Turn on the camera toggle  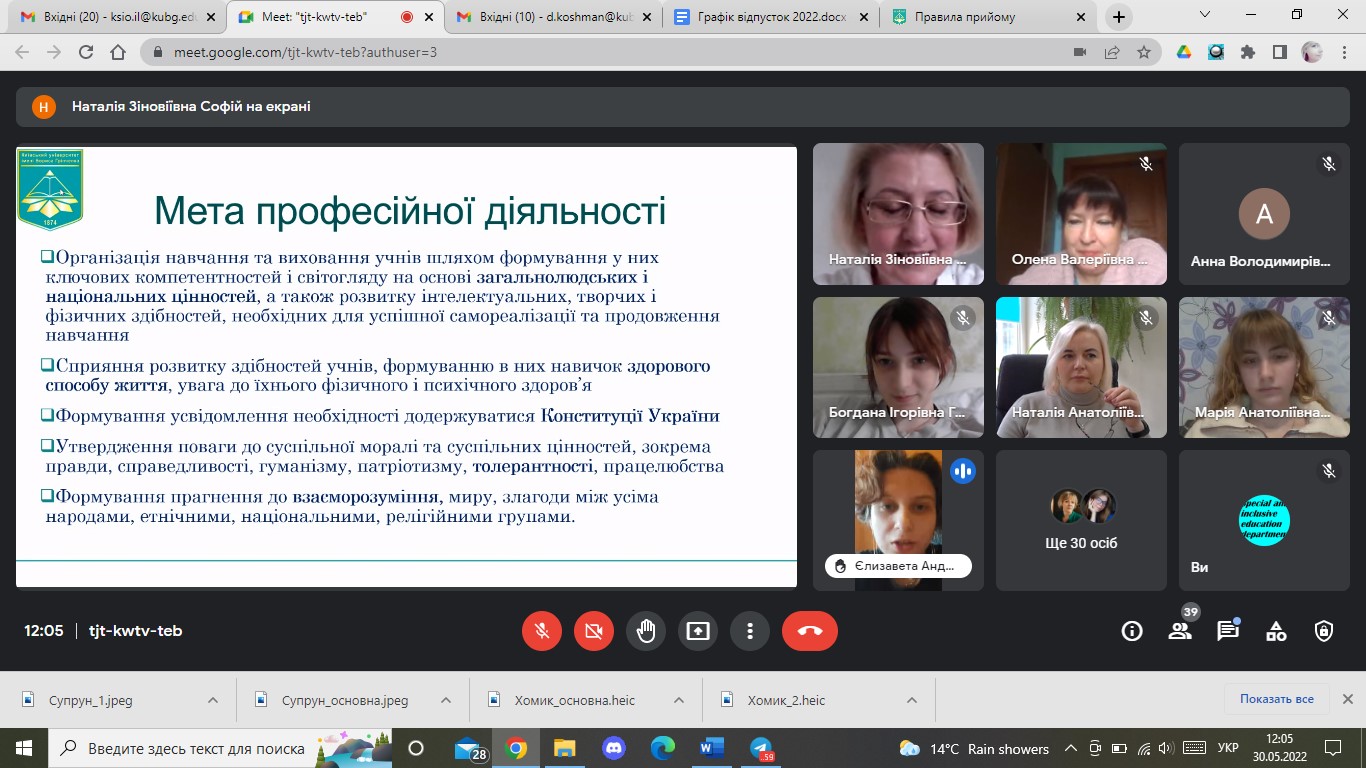[x=594, y=631]
